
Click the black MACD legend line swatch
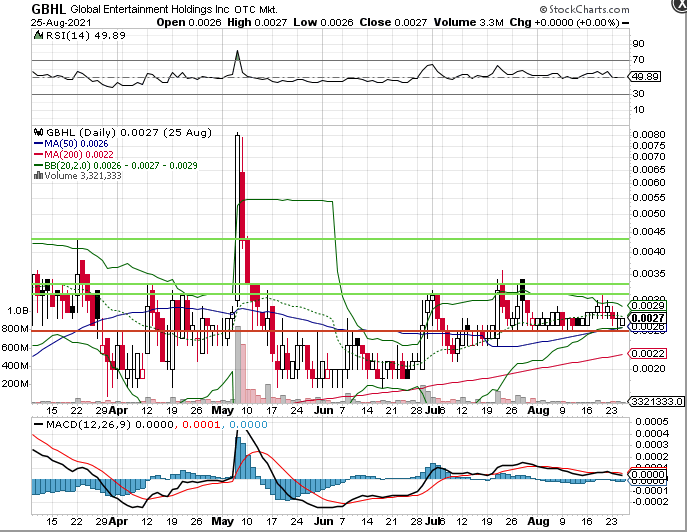(39, 425)
